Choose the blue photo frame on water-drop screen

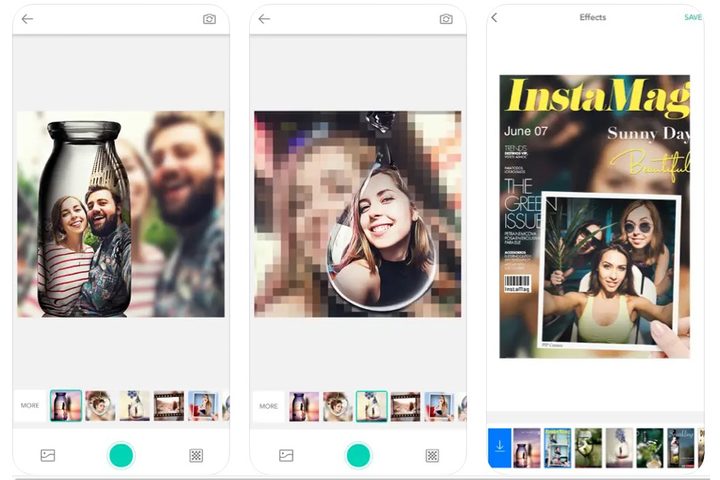coord(440,407)
